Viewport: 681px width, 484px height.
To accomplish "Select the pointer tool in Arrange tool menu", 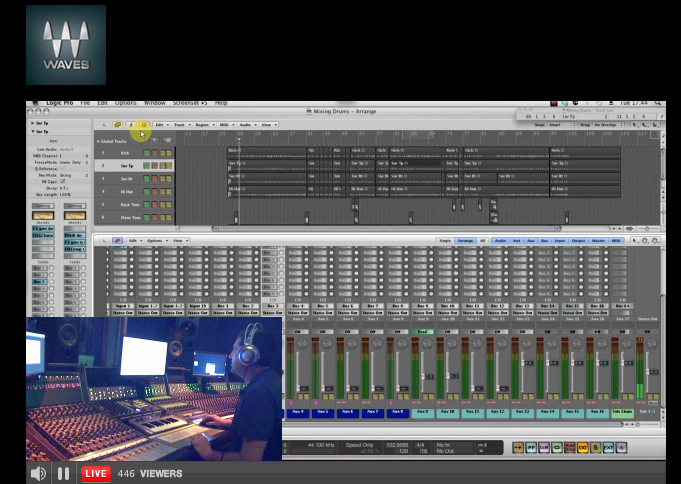I will [635, 125].
